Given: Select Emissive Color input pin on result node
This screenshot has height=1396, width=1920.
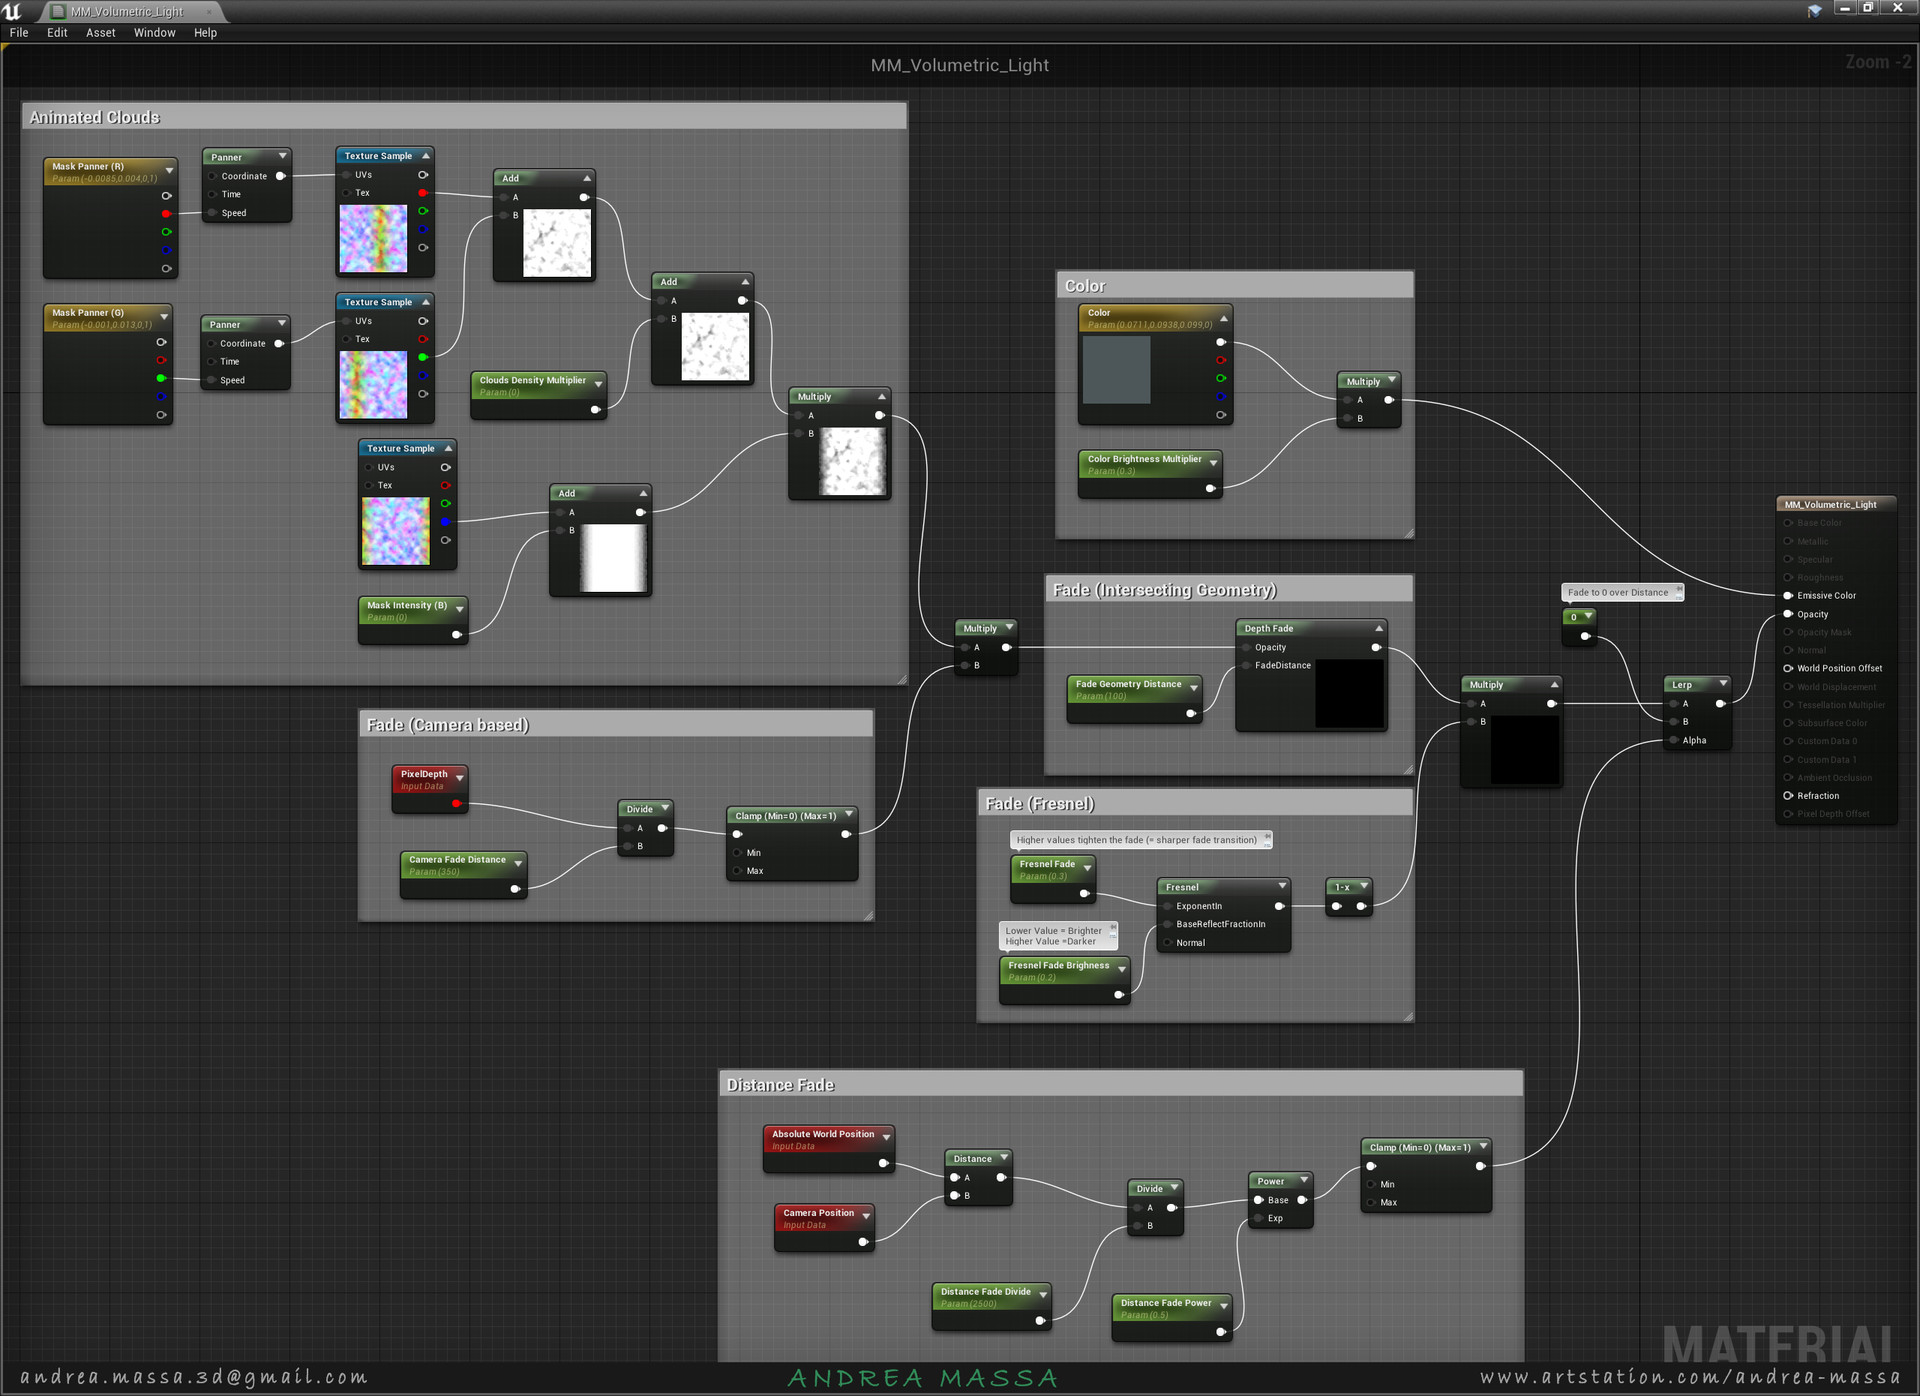Looking at the screenshot, I should pyautogui.click(x=1788, y=596).
